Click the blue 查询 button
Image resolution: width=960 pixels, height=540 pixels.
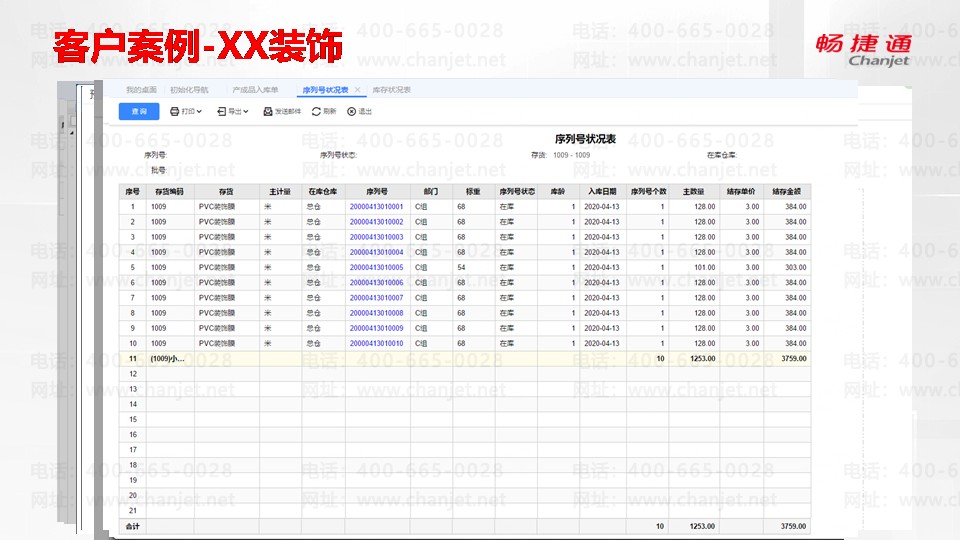[x=139, y=112]
